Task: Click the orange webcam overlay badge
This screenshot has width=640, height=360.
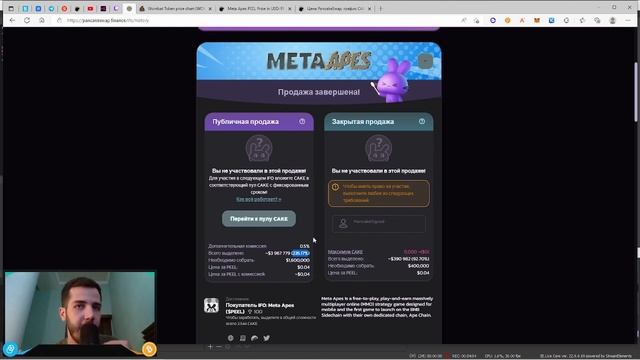Action: click(149, 349)
